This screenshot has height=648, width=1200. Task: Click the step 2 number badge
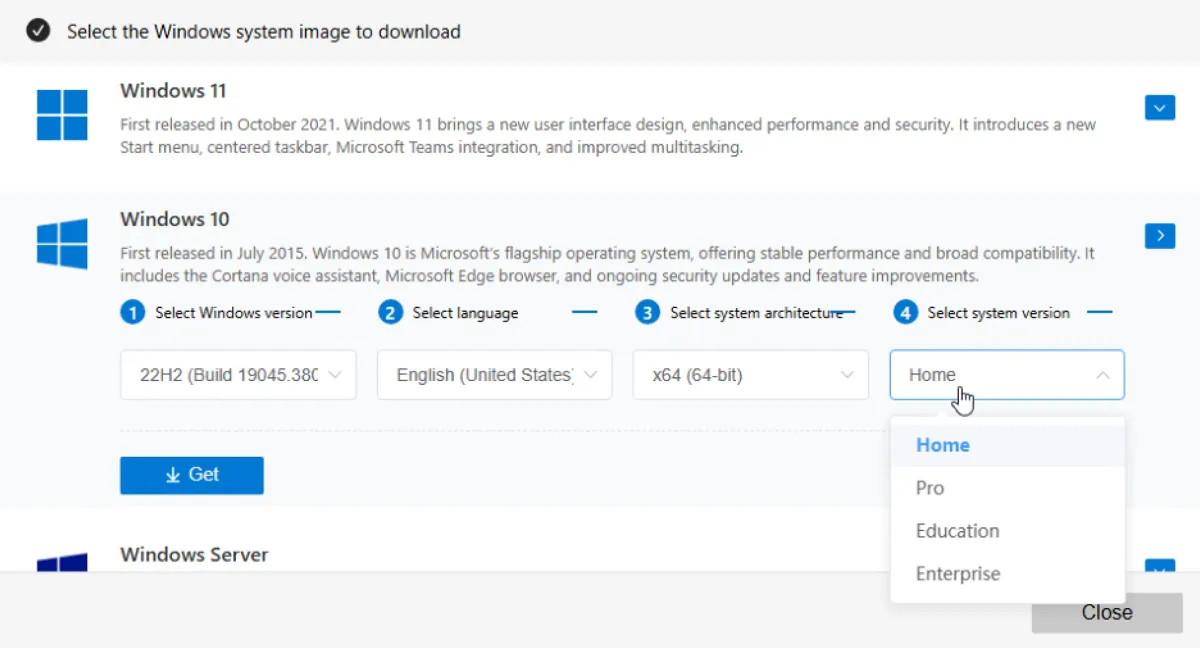390,313
